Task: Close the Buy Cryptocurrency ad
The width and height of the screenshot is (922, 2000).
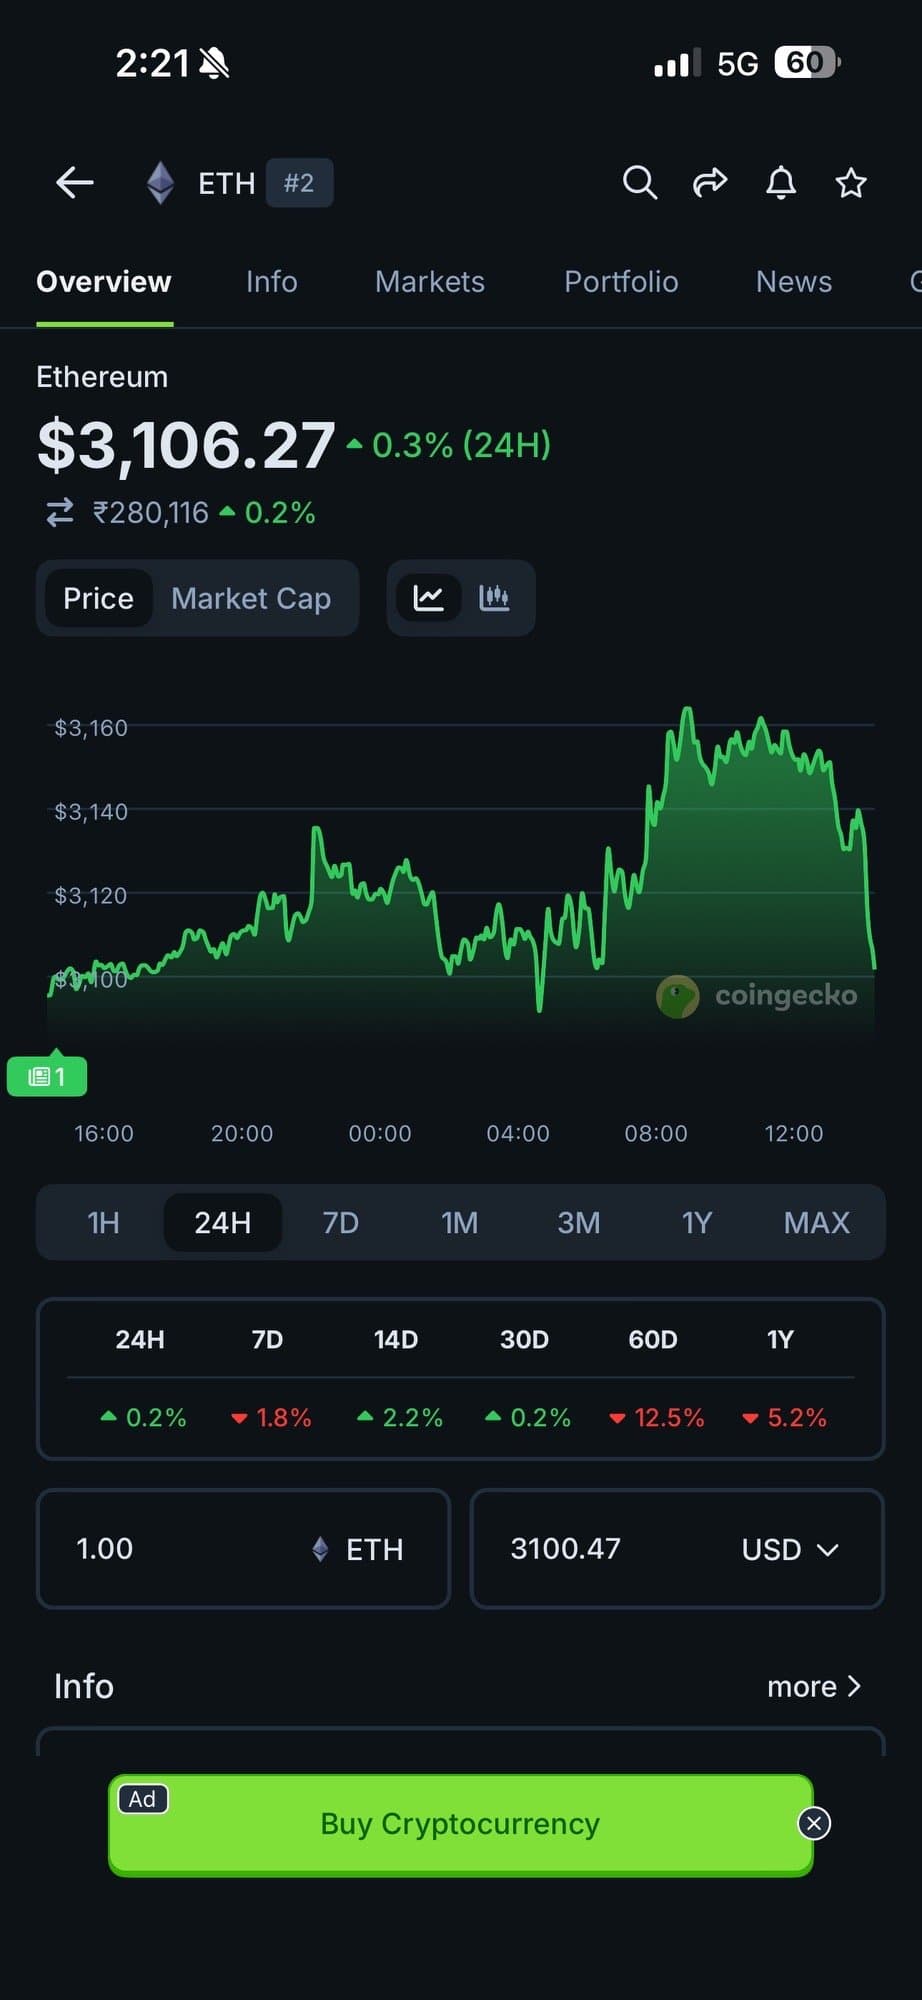Action: tap(814, 1824)
